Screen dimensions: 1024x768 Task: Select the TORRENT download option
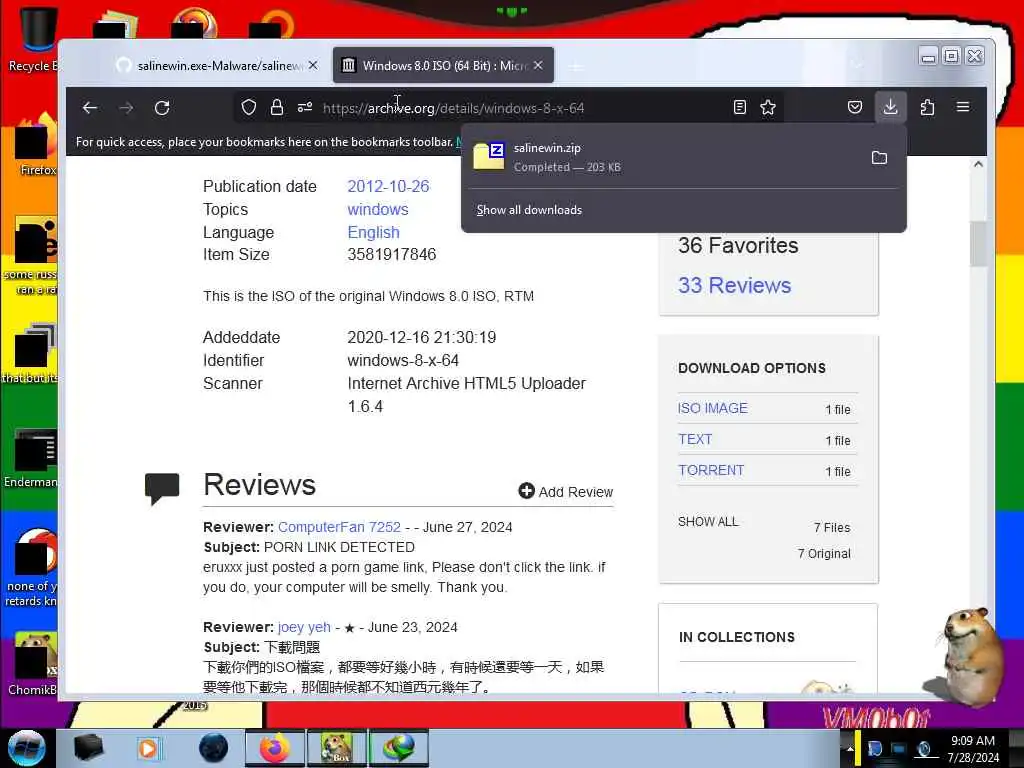point(711,470)
